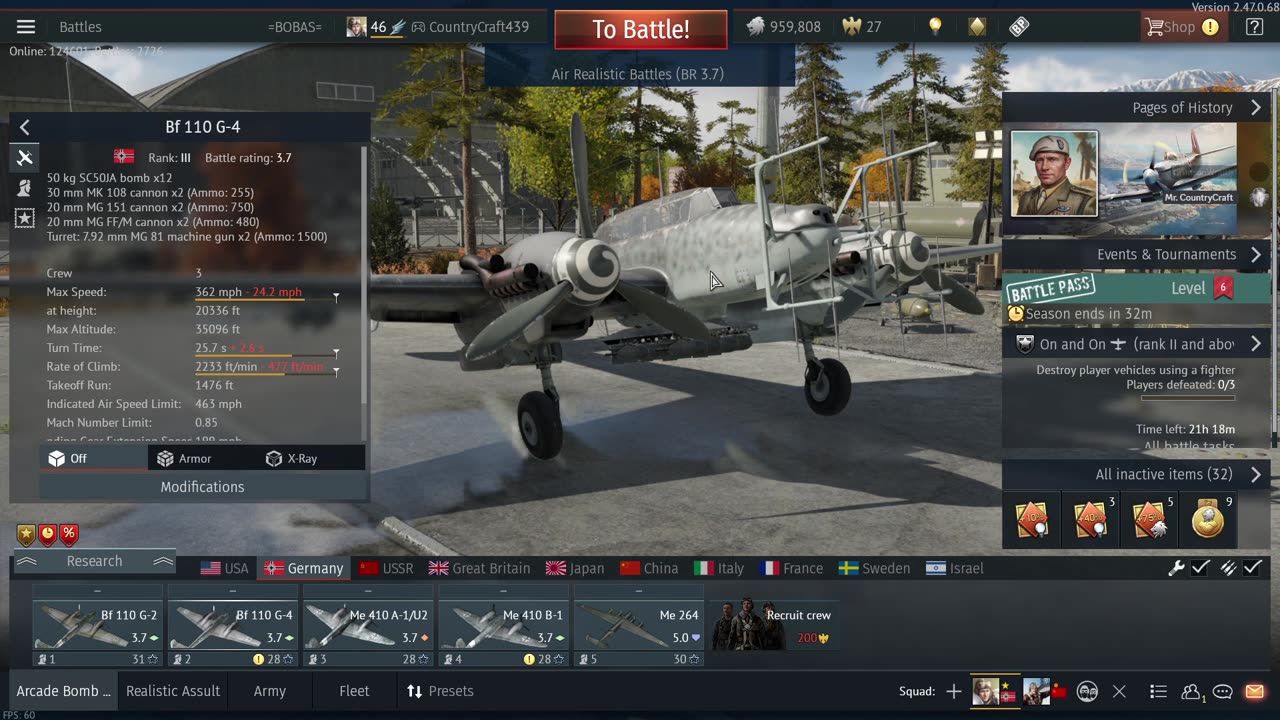This screenshot has width=1280, height=720.
Task: Open the Battle Pass BP icon
Action: 1019,27
